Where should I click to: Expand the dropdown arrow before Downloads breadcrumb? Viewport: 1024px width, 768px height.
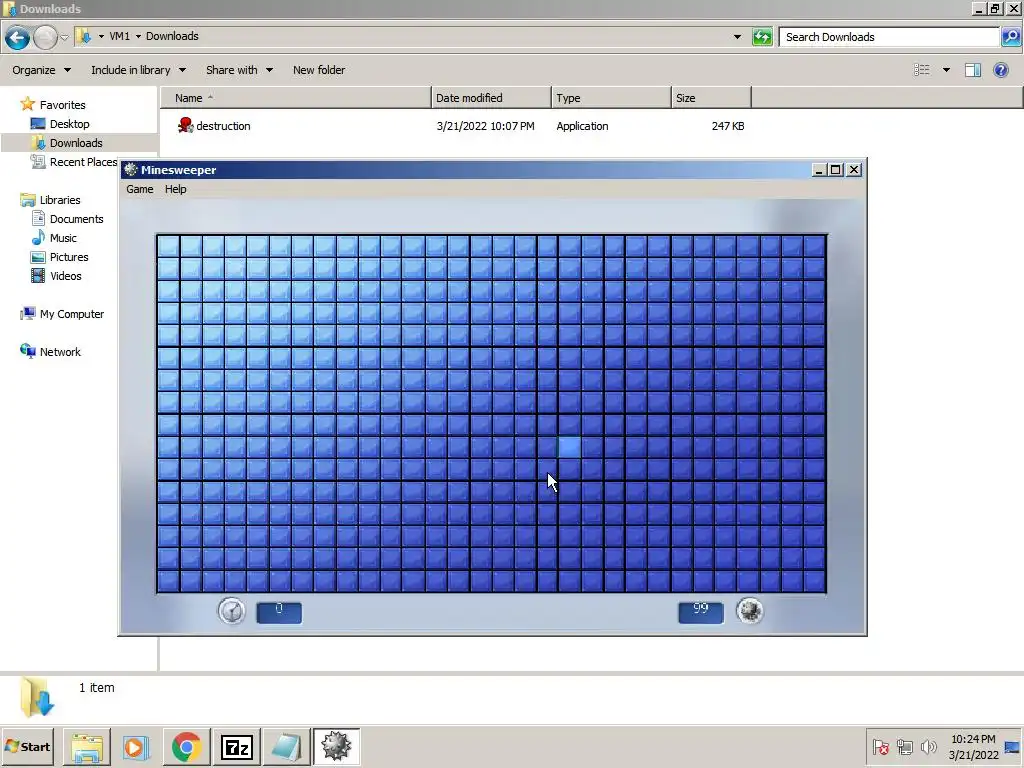click(138, 37)
